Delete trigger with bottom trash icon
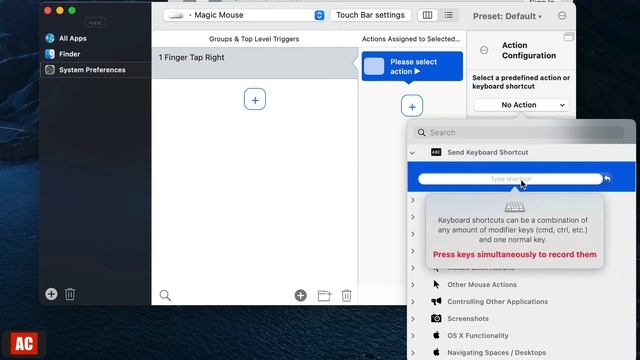Viewport: 640px width, 360px height. 347,295
